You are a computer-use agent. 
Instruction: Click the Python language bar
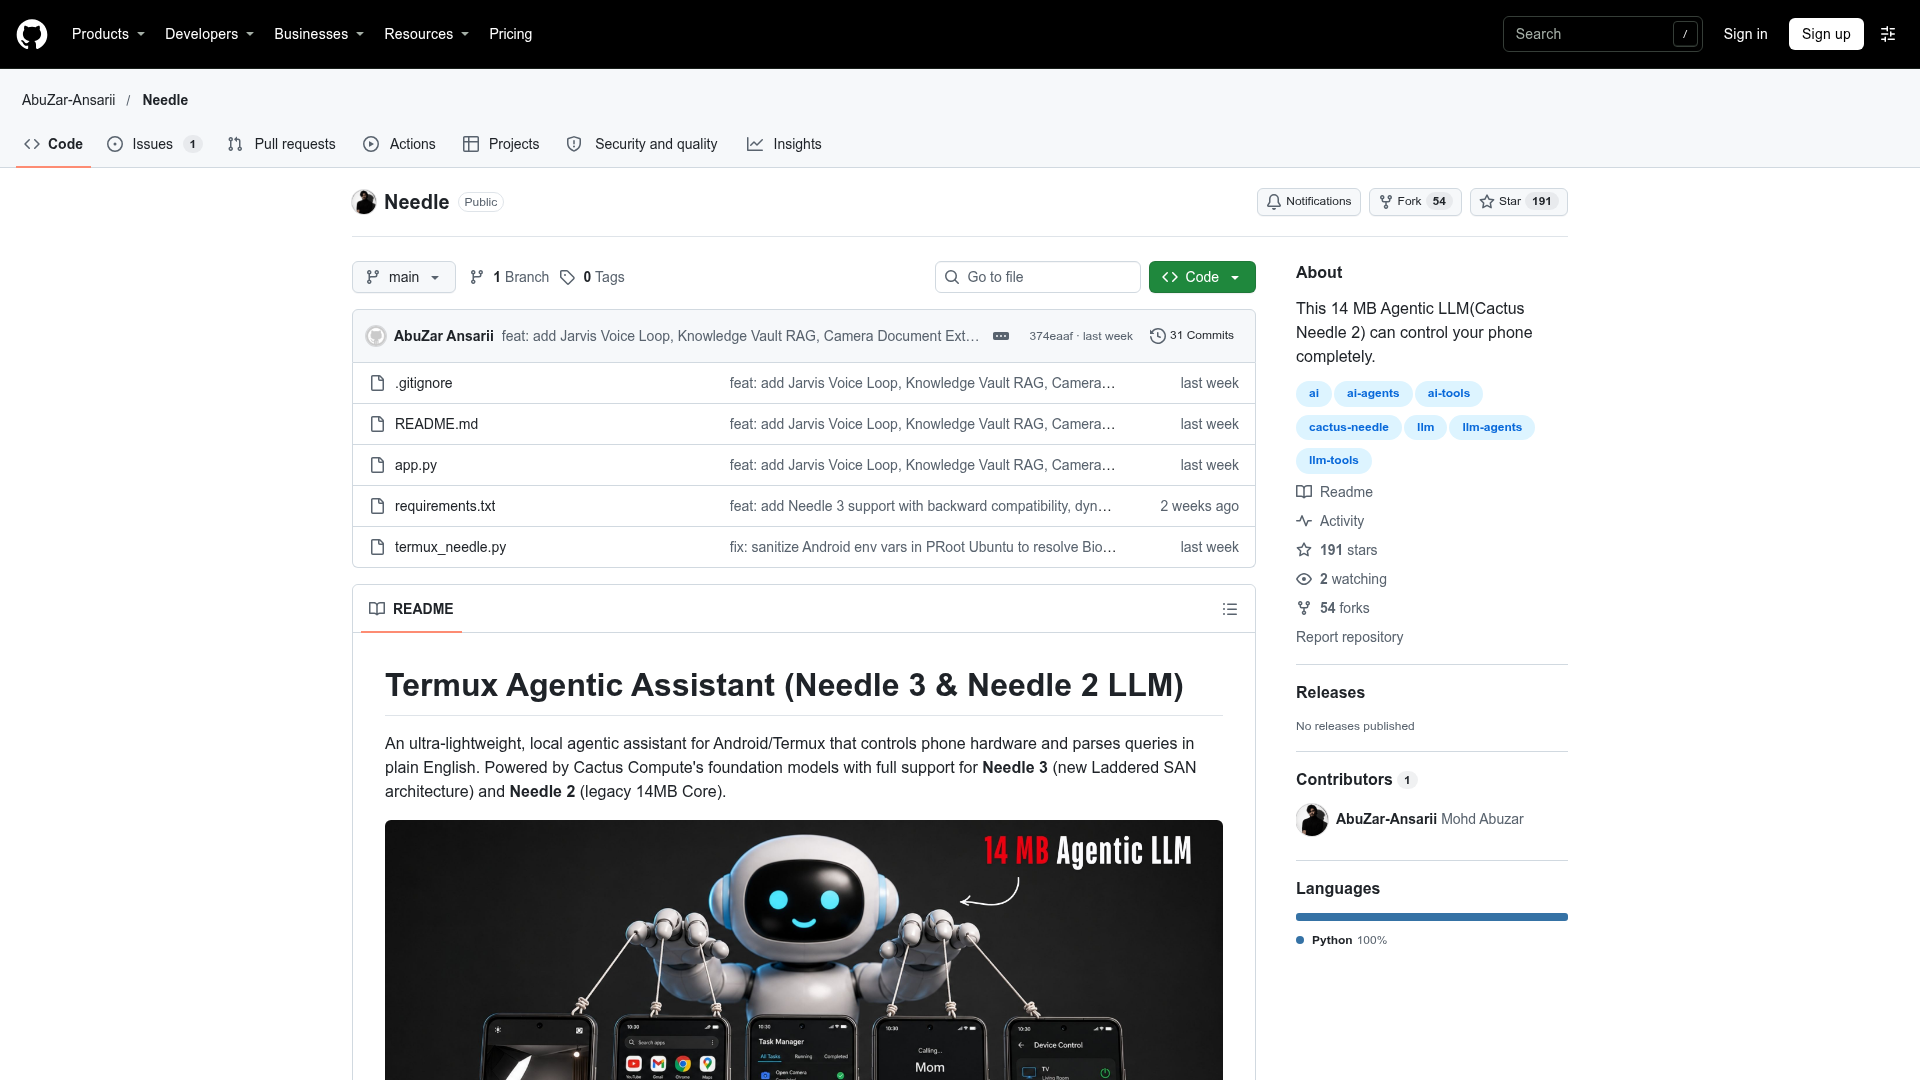click(1432, 917)
